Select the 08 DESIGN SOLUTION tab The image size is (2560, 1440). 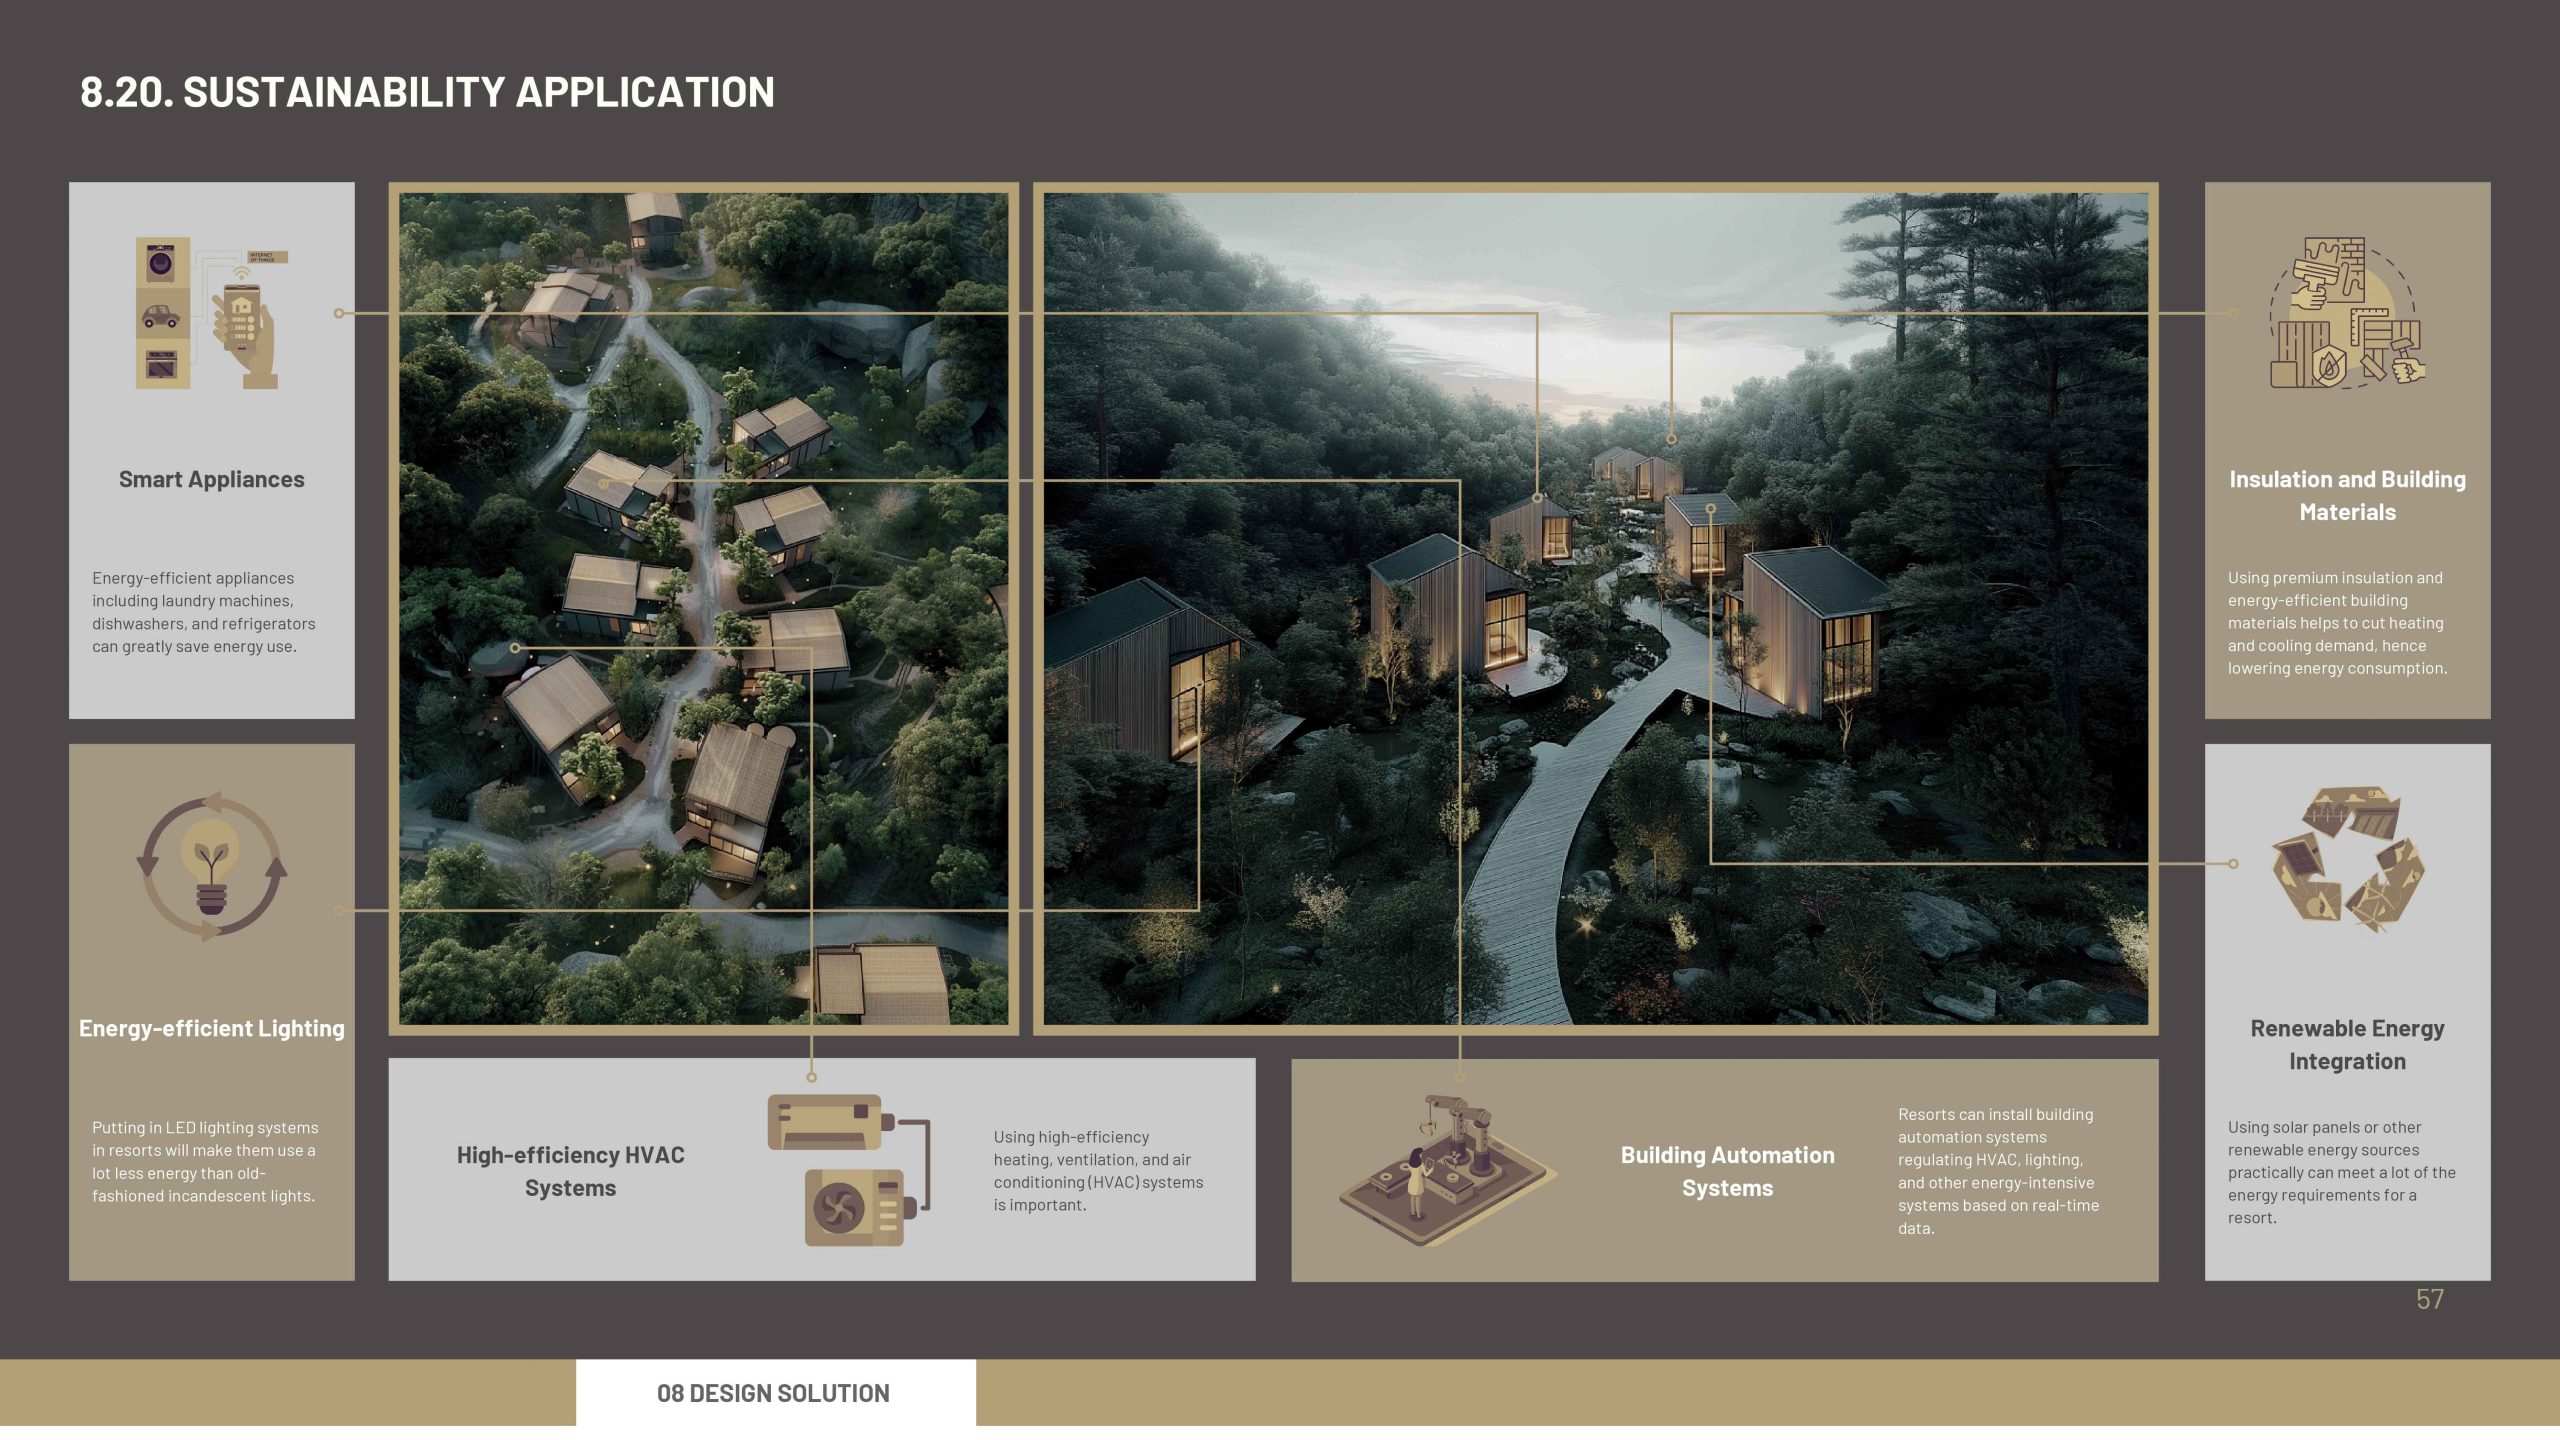click(774, 1393)
